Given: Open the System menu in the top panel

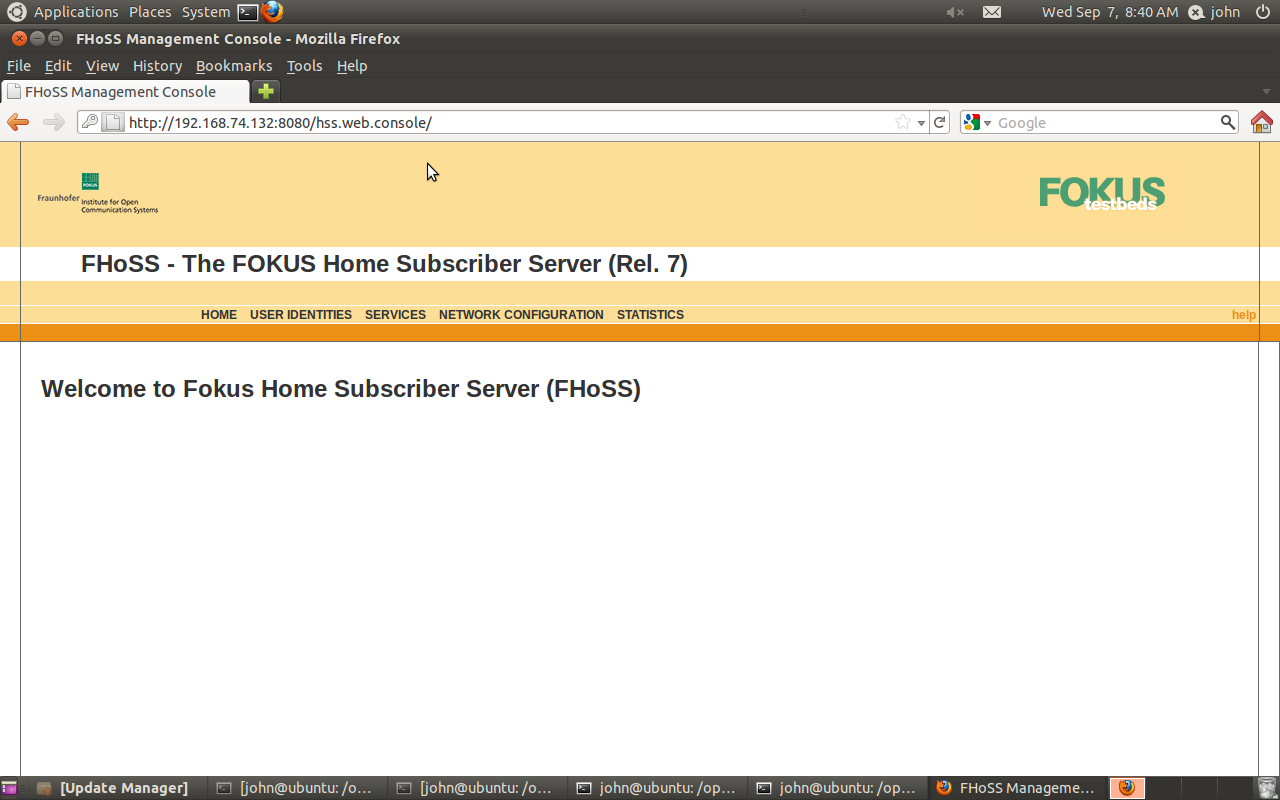Looking at the screenshot, I should [x=206, y=12].
